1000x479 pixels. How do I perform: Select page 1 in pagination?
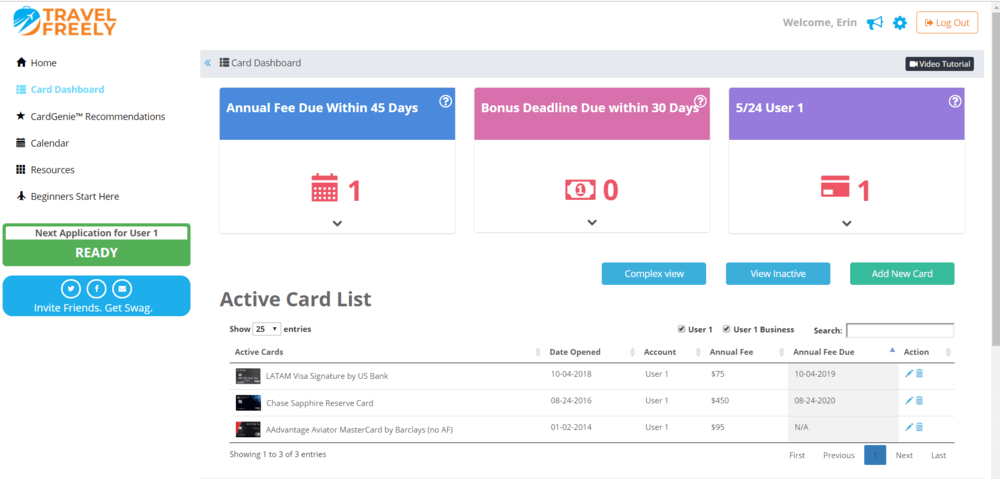point(875,455)
